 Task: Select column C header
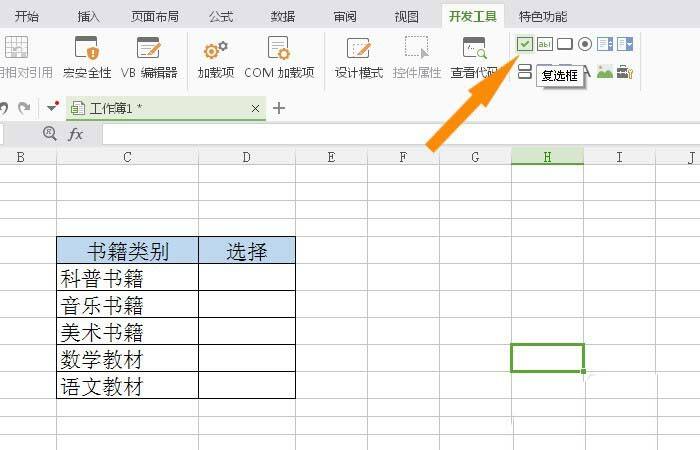pyautogui.click(x=127, y=157)
